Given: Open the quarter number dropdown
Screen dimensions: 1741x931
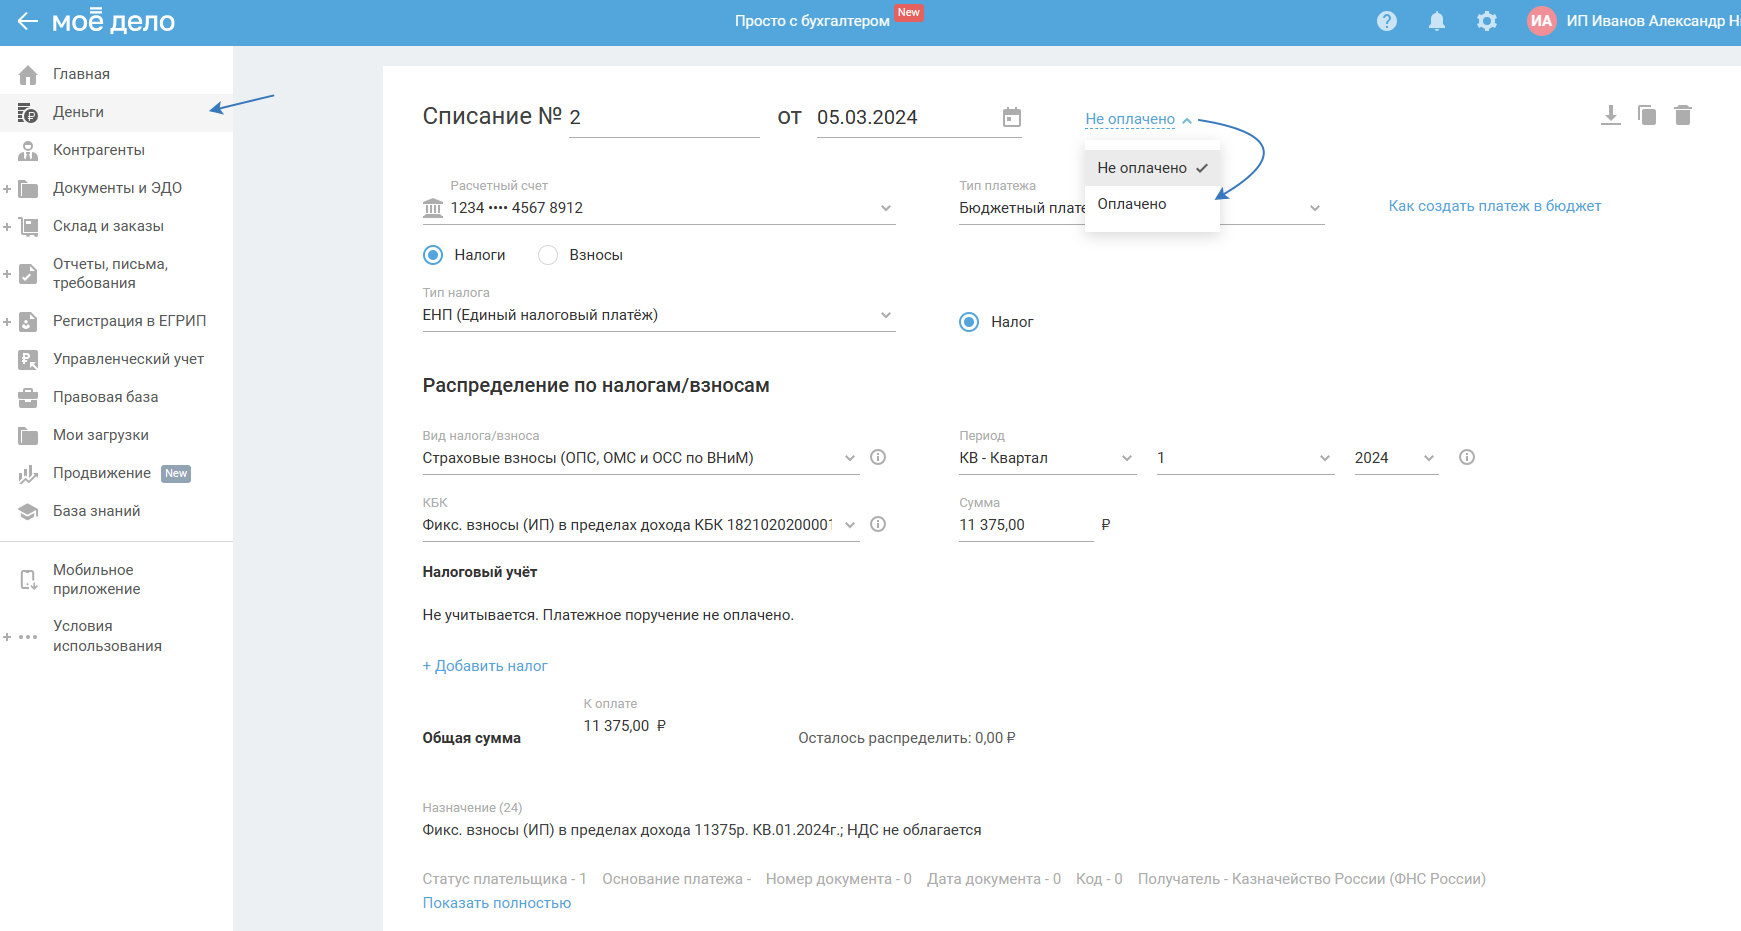Looking at the screenshot, I should pos(1246,458).
